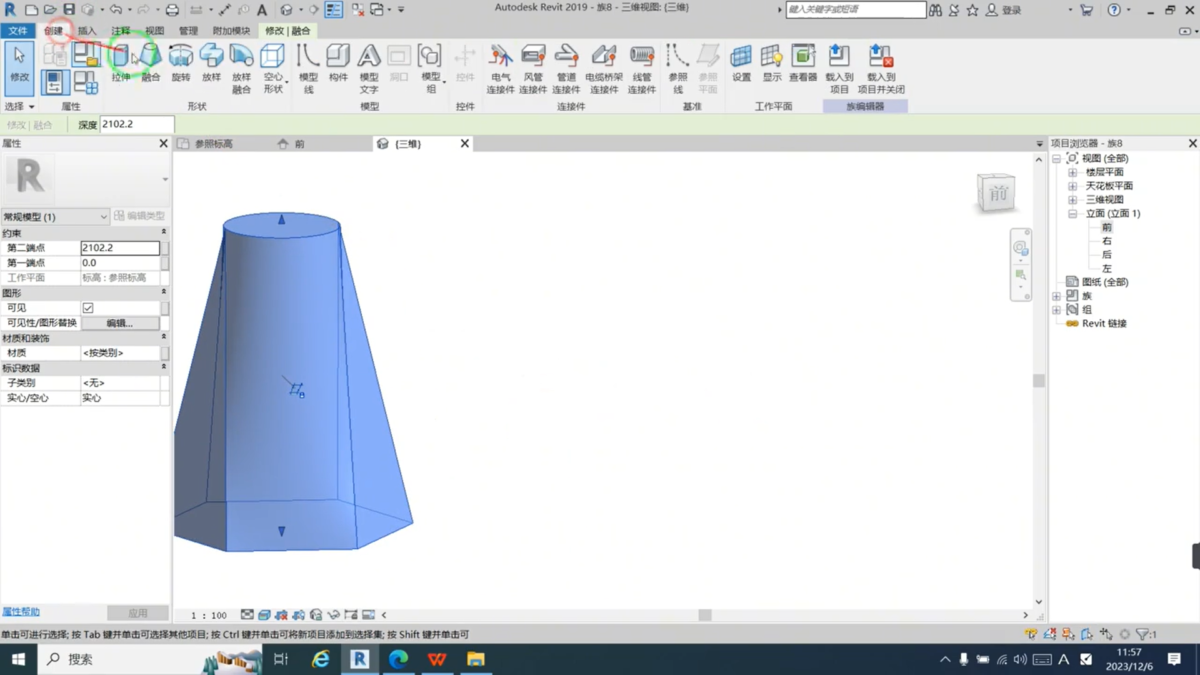Add a 风管连接件 duct connector
Screen dimensions: 1200x675
click(x=533, y=68)
